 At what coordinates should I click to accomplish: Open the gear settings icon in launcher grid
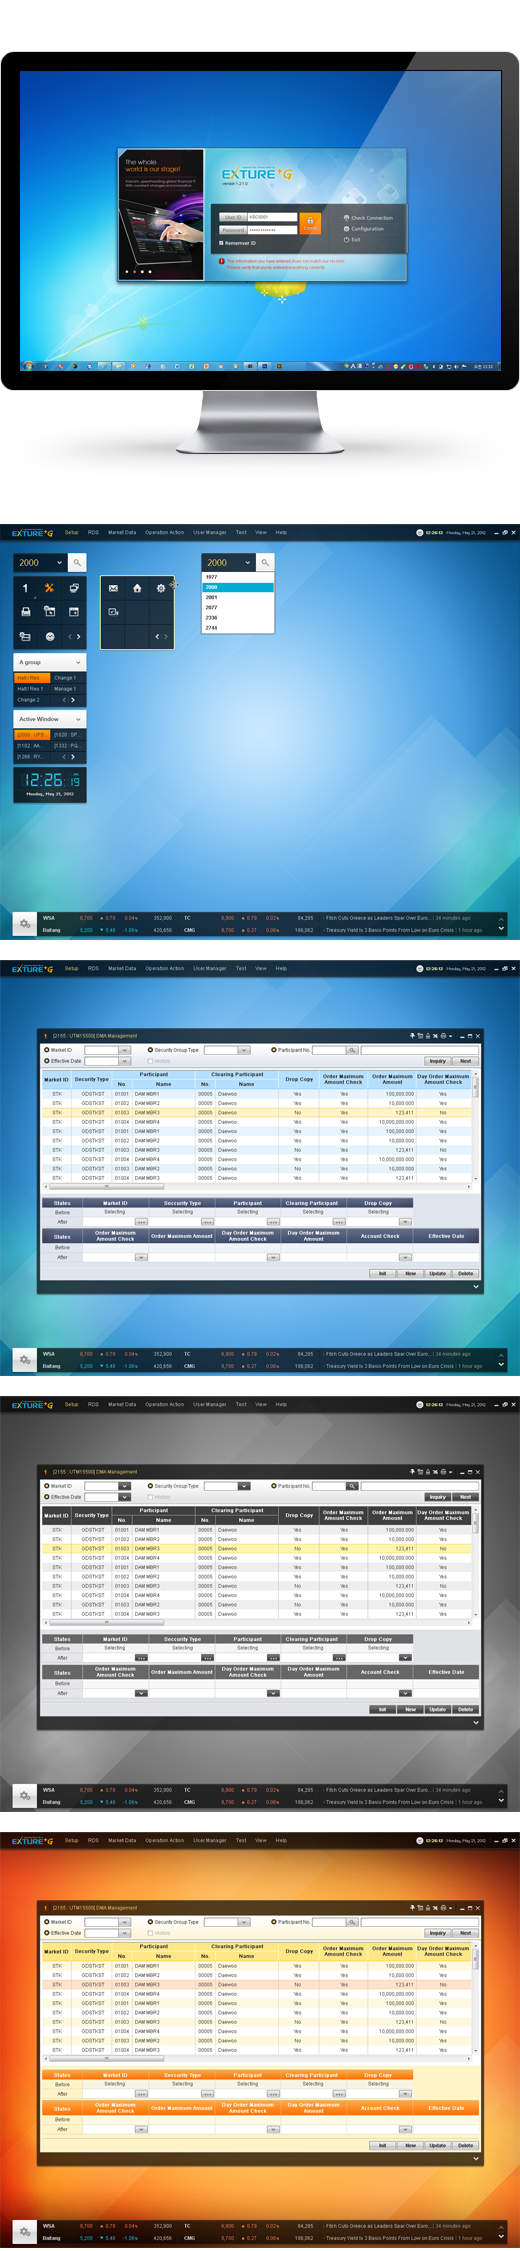tap(160, 588)
